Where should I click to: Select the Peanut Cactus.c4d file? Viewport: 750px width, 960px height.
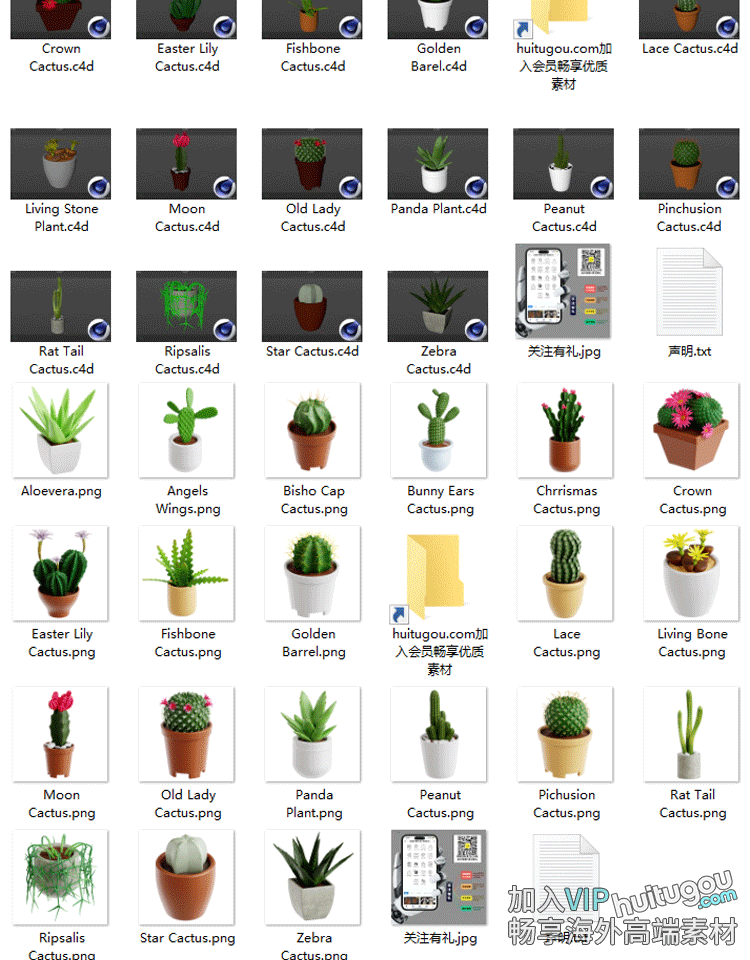click(563, 163)
